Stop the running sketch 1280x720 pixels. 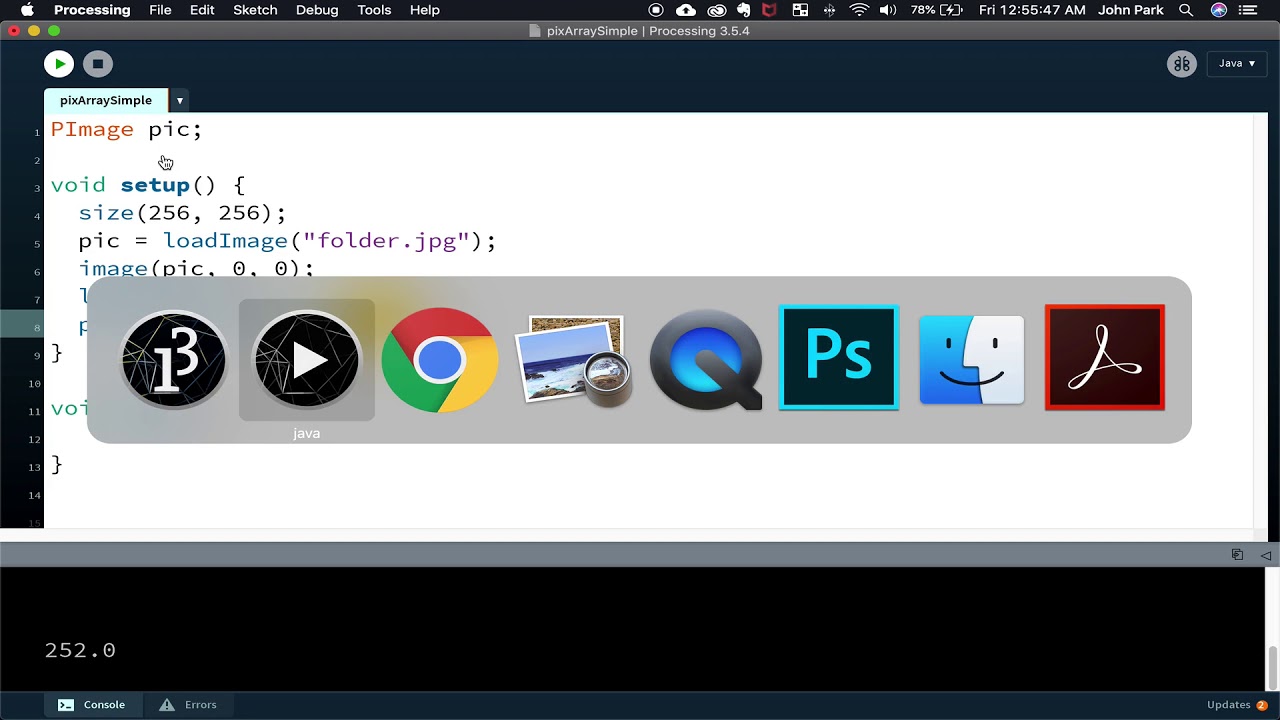click(x=97, y=64)
